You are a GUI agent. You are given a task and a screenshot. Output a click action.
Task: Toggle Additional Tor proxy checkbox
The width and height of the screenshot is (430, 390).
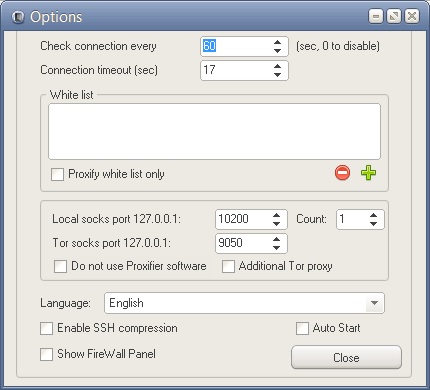pos(228,267)
